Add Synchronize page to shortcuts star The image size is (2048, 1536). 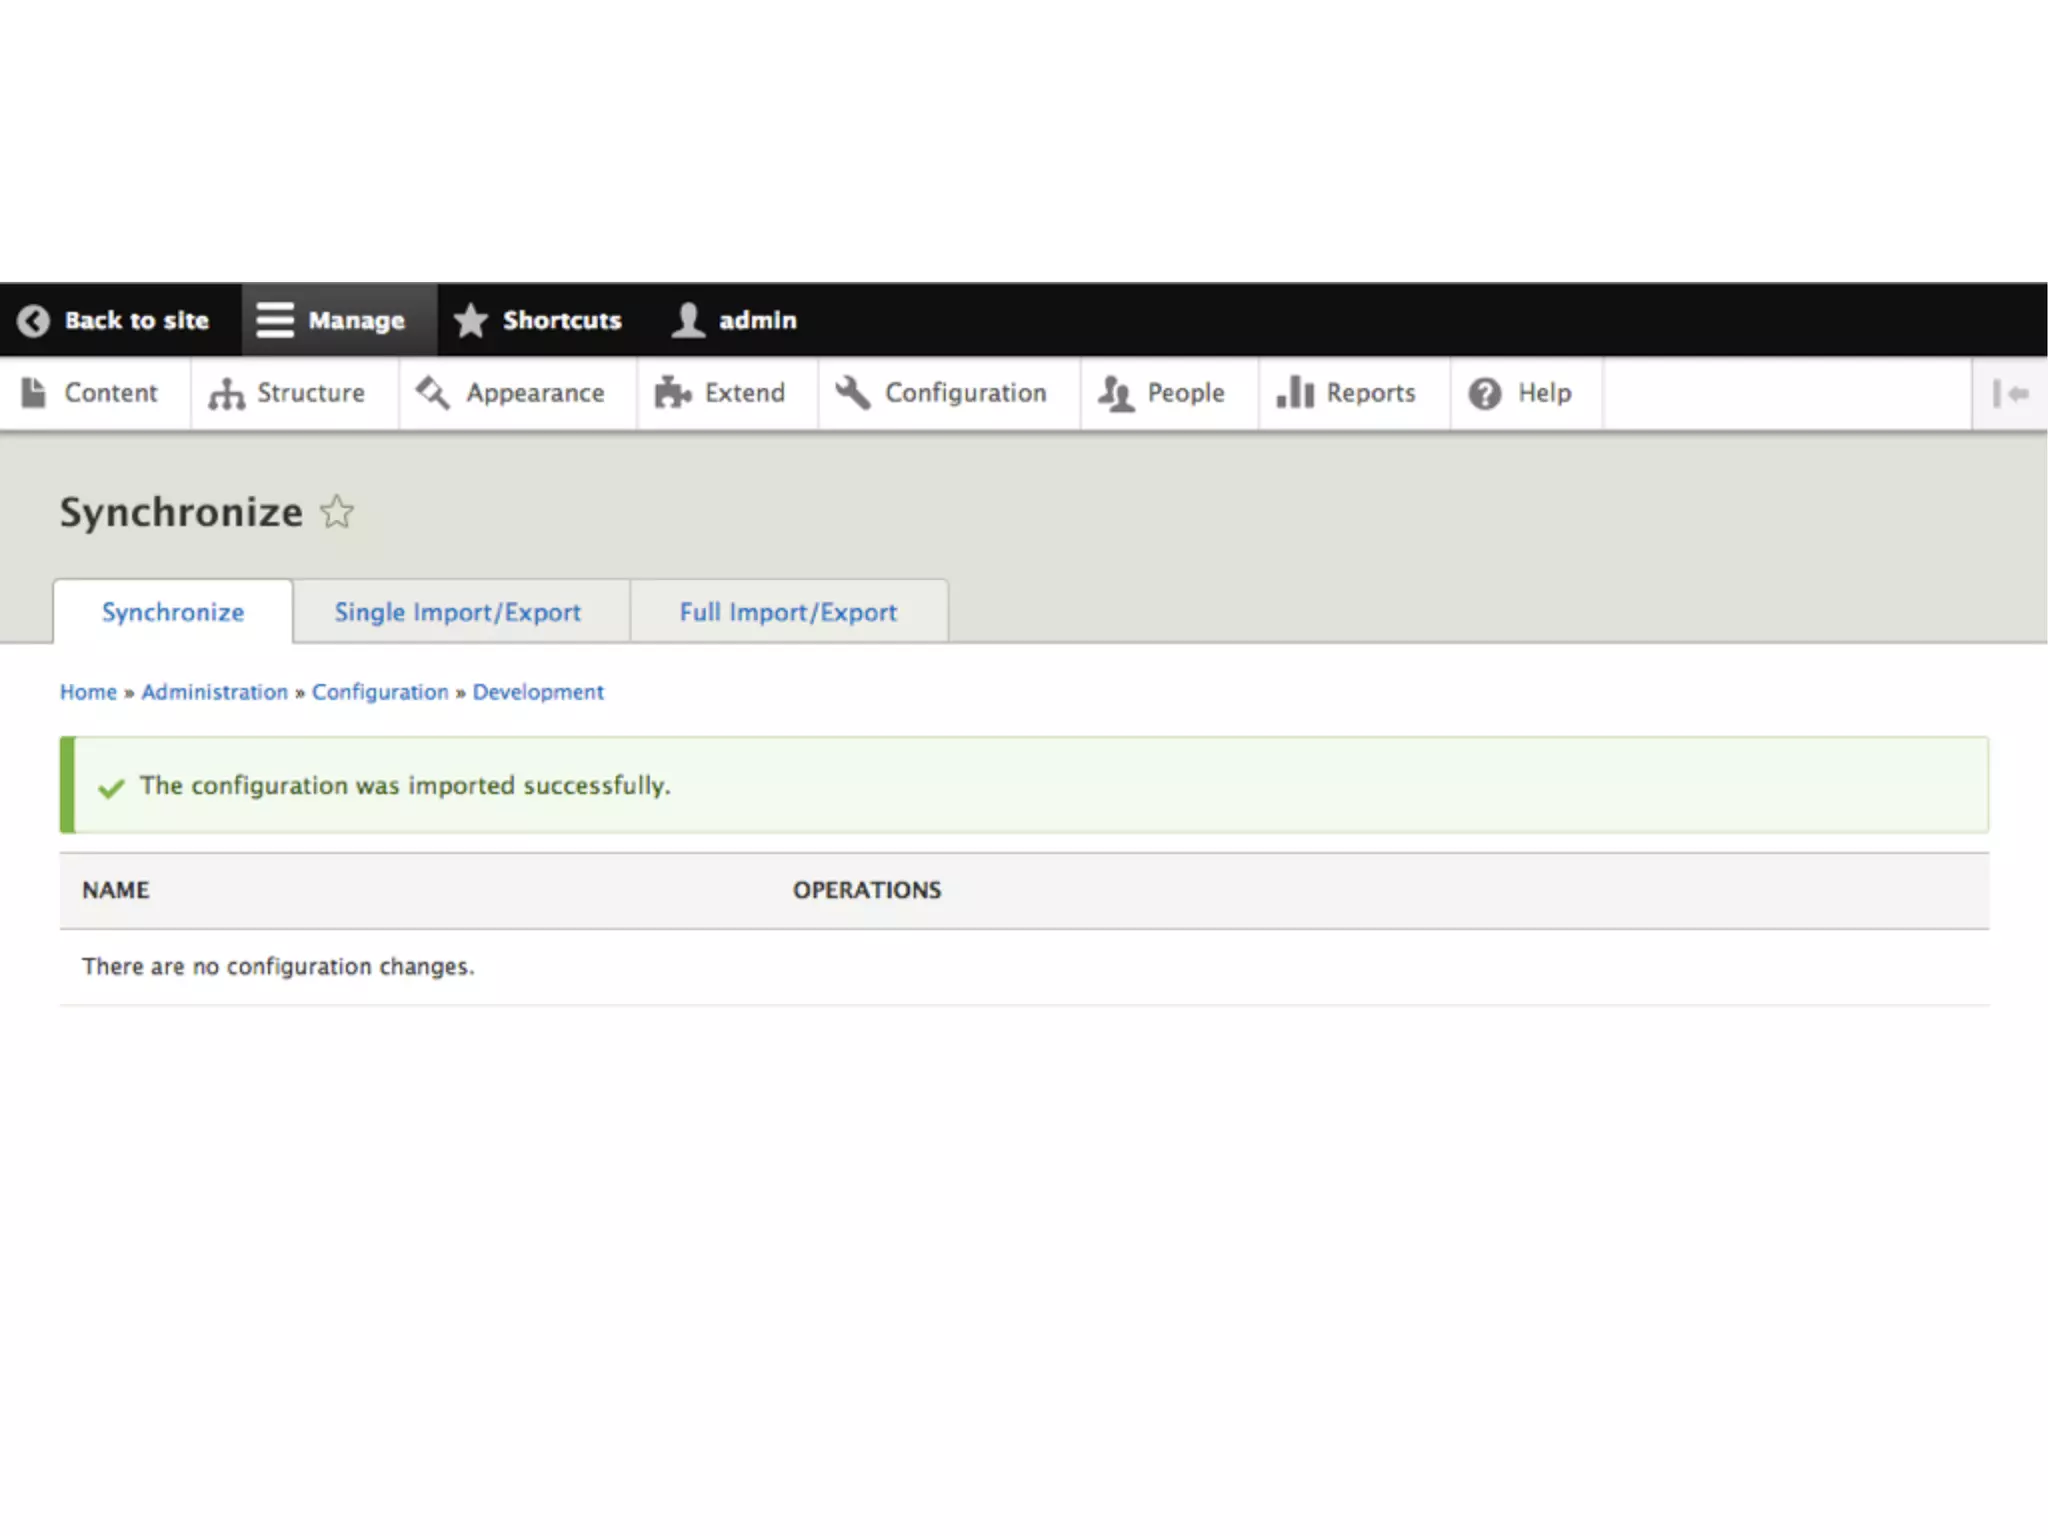337,512
